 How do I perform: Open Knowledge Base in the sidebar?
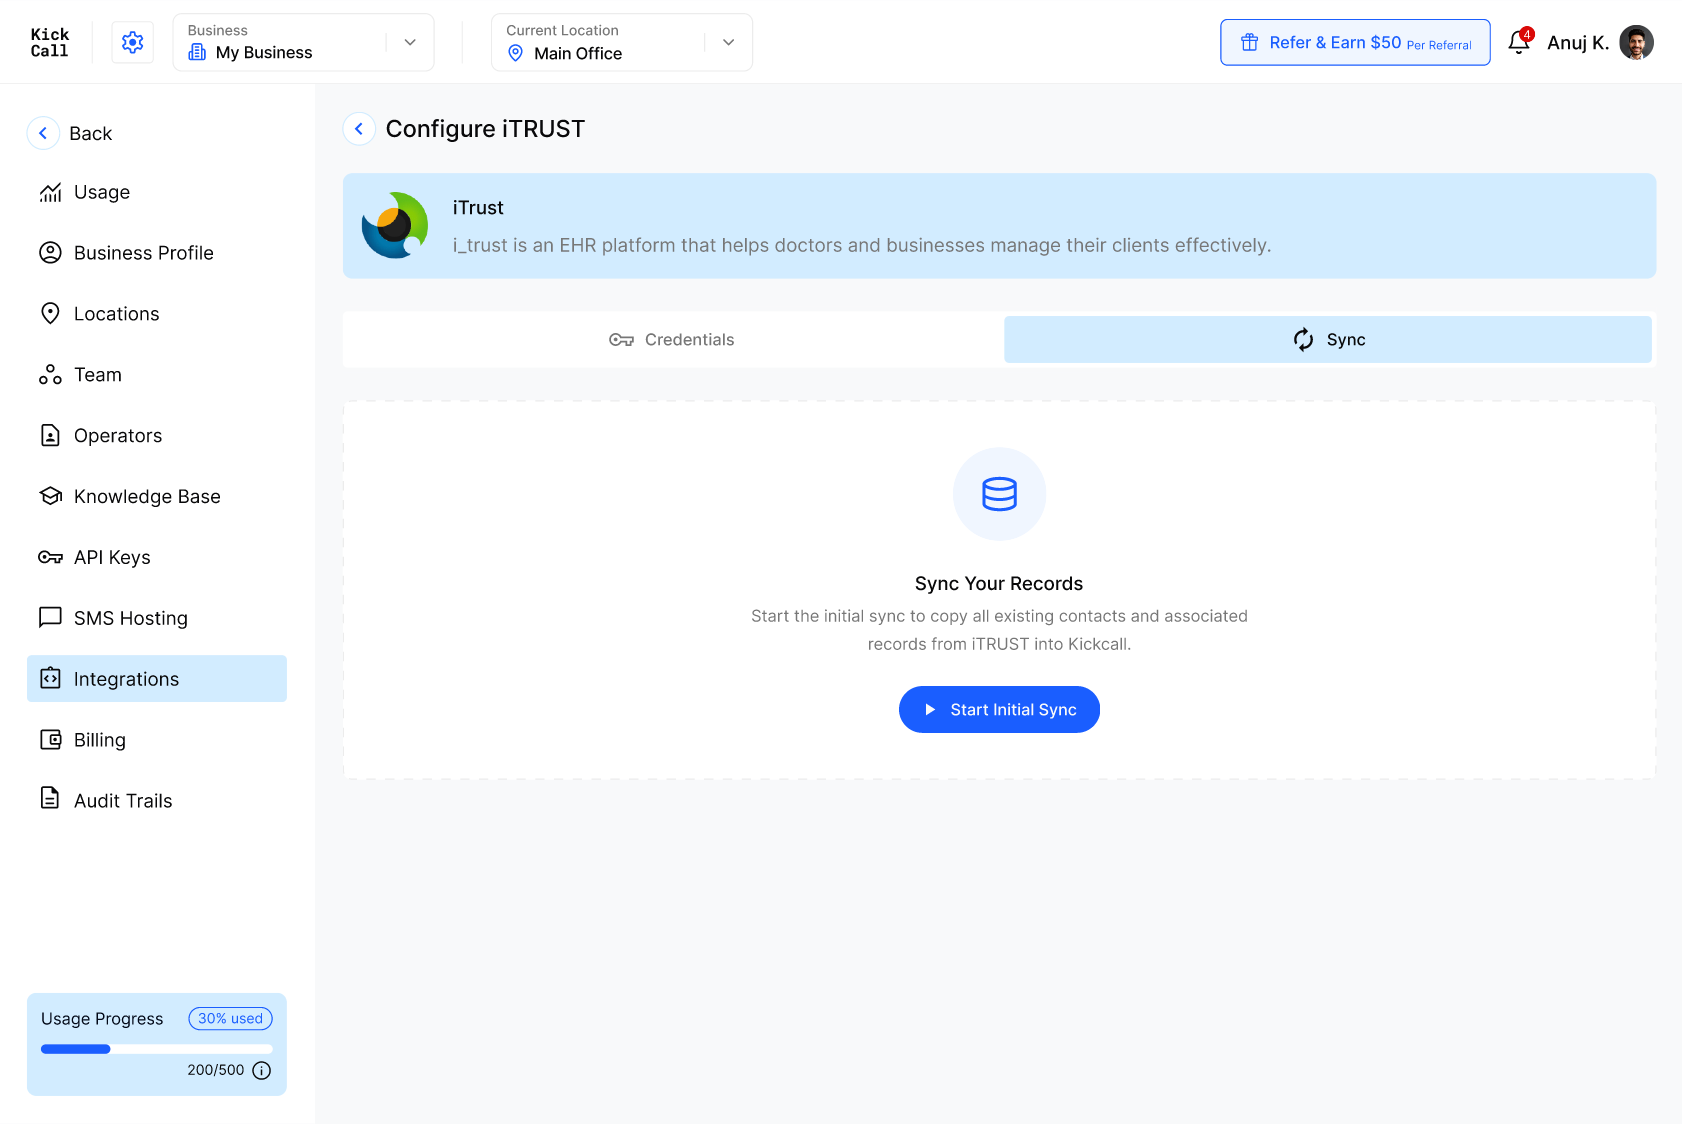(157, 496)
